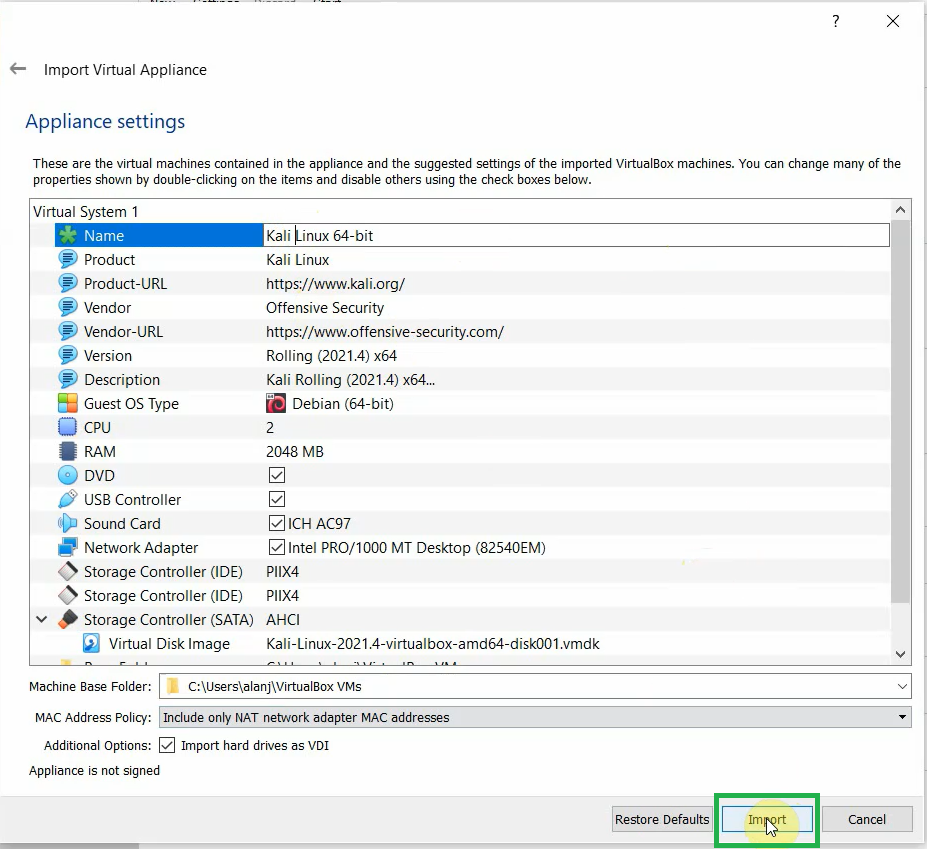Click the folder icon beside Machine Base Folder
The image size is (927, 849).
point(172,686)
